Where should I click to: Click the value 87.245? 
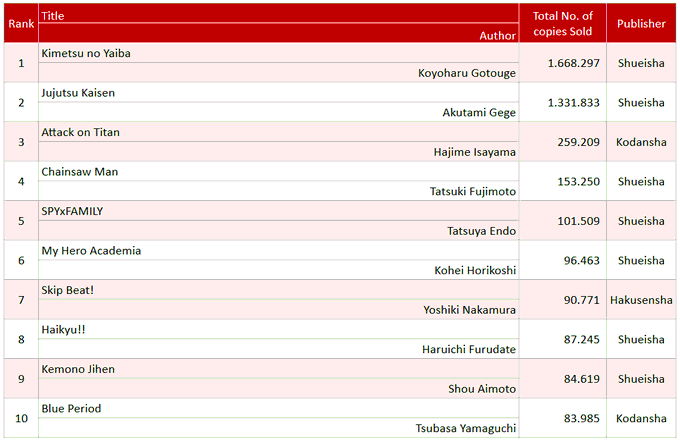tap(582, 340)
